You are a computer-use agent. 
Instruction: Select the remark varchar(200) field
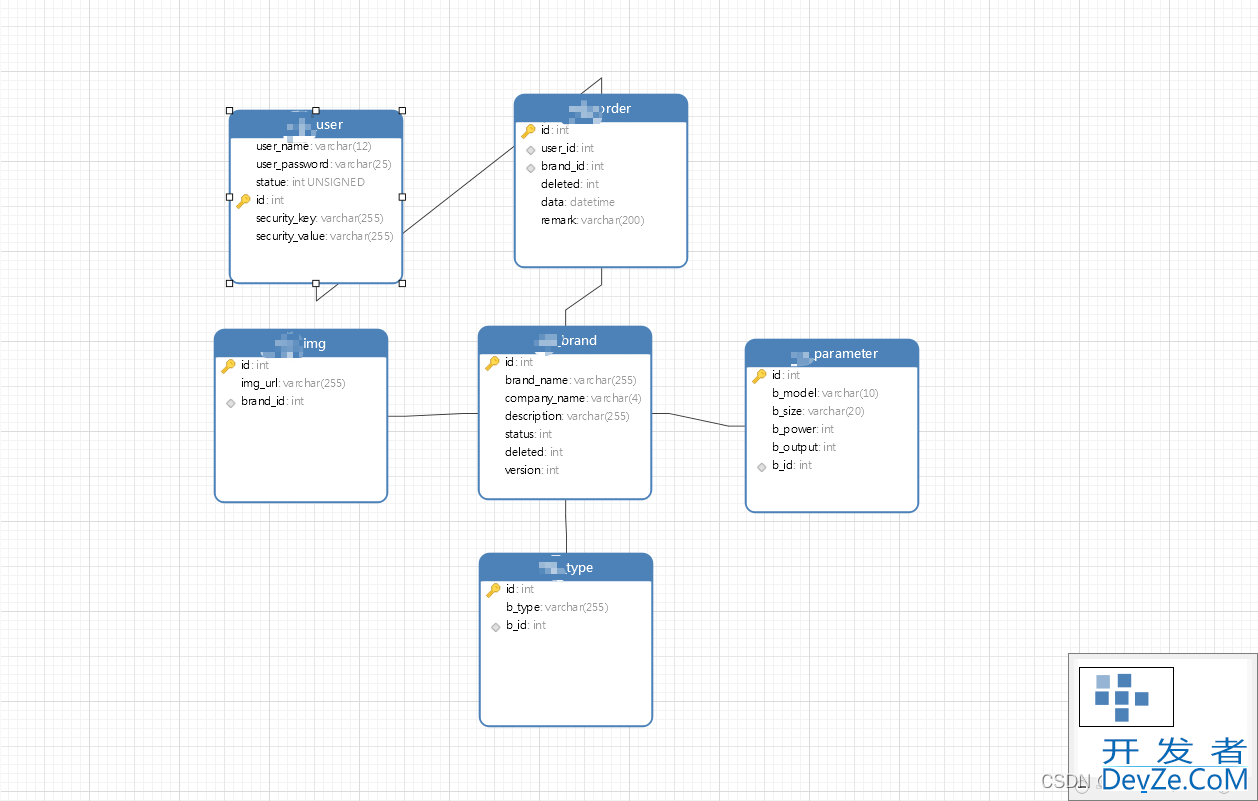tap(592, 220)
